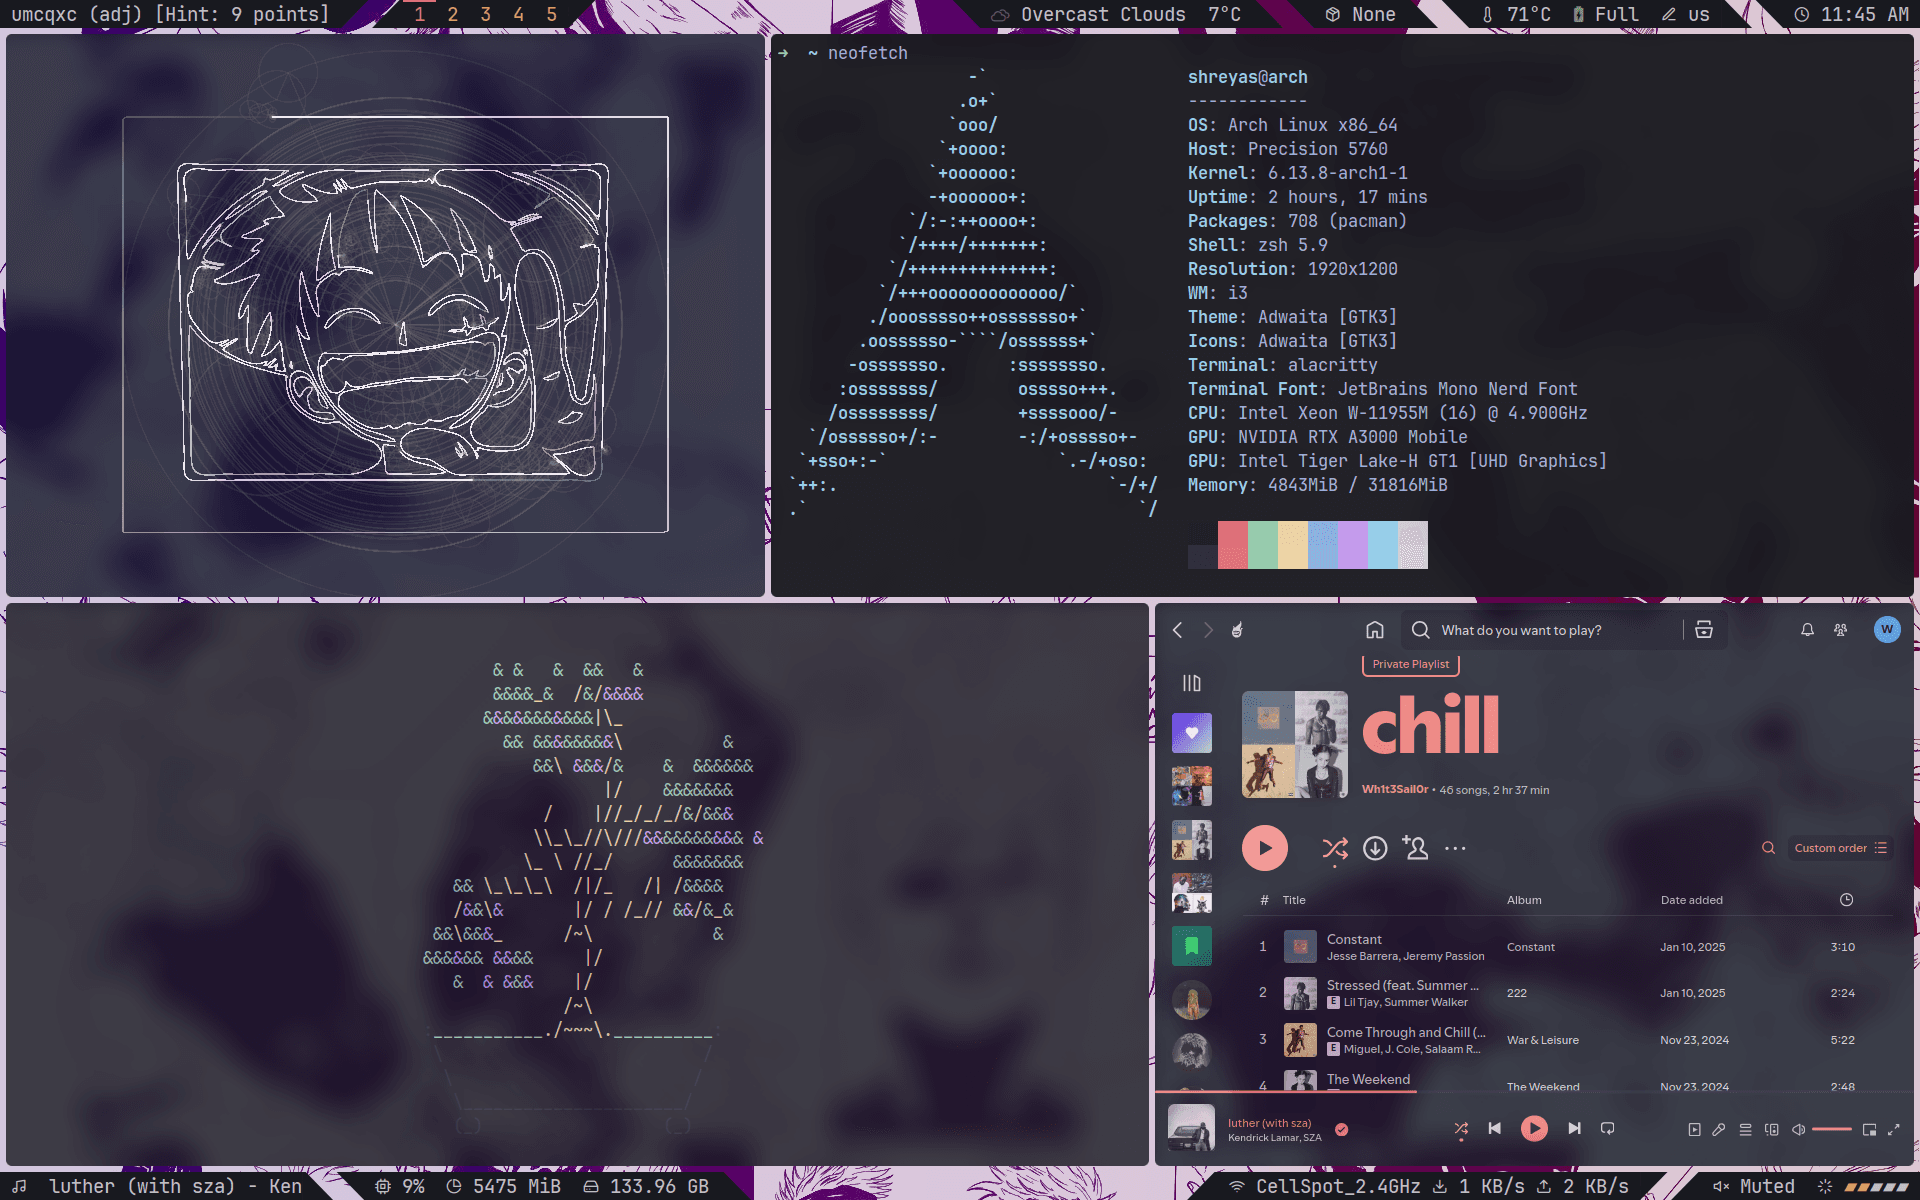Open more options ellipsis for chill playlist
This screenshot has height=1200, width=1920.
click(1455, 848)
